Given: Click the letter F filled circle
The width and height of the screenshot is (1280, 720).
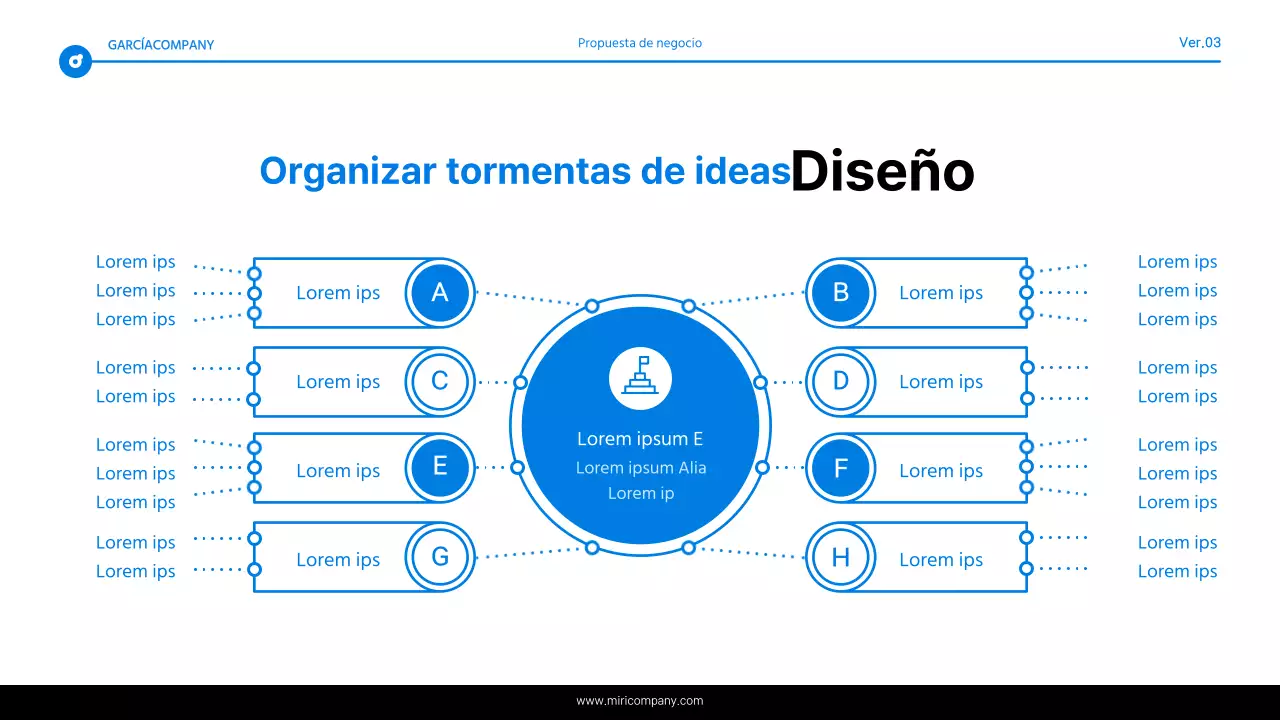Looking at the screenshot, I should 841,468.
